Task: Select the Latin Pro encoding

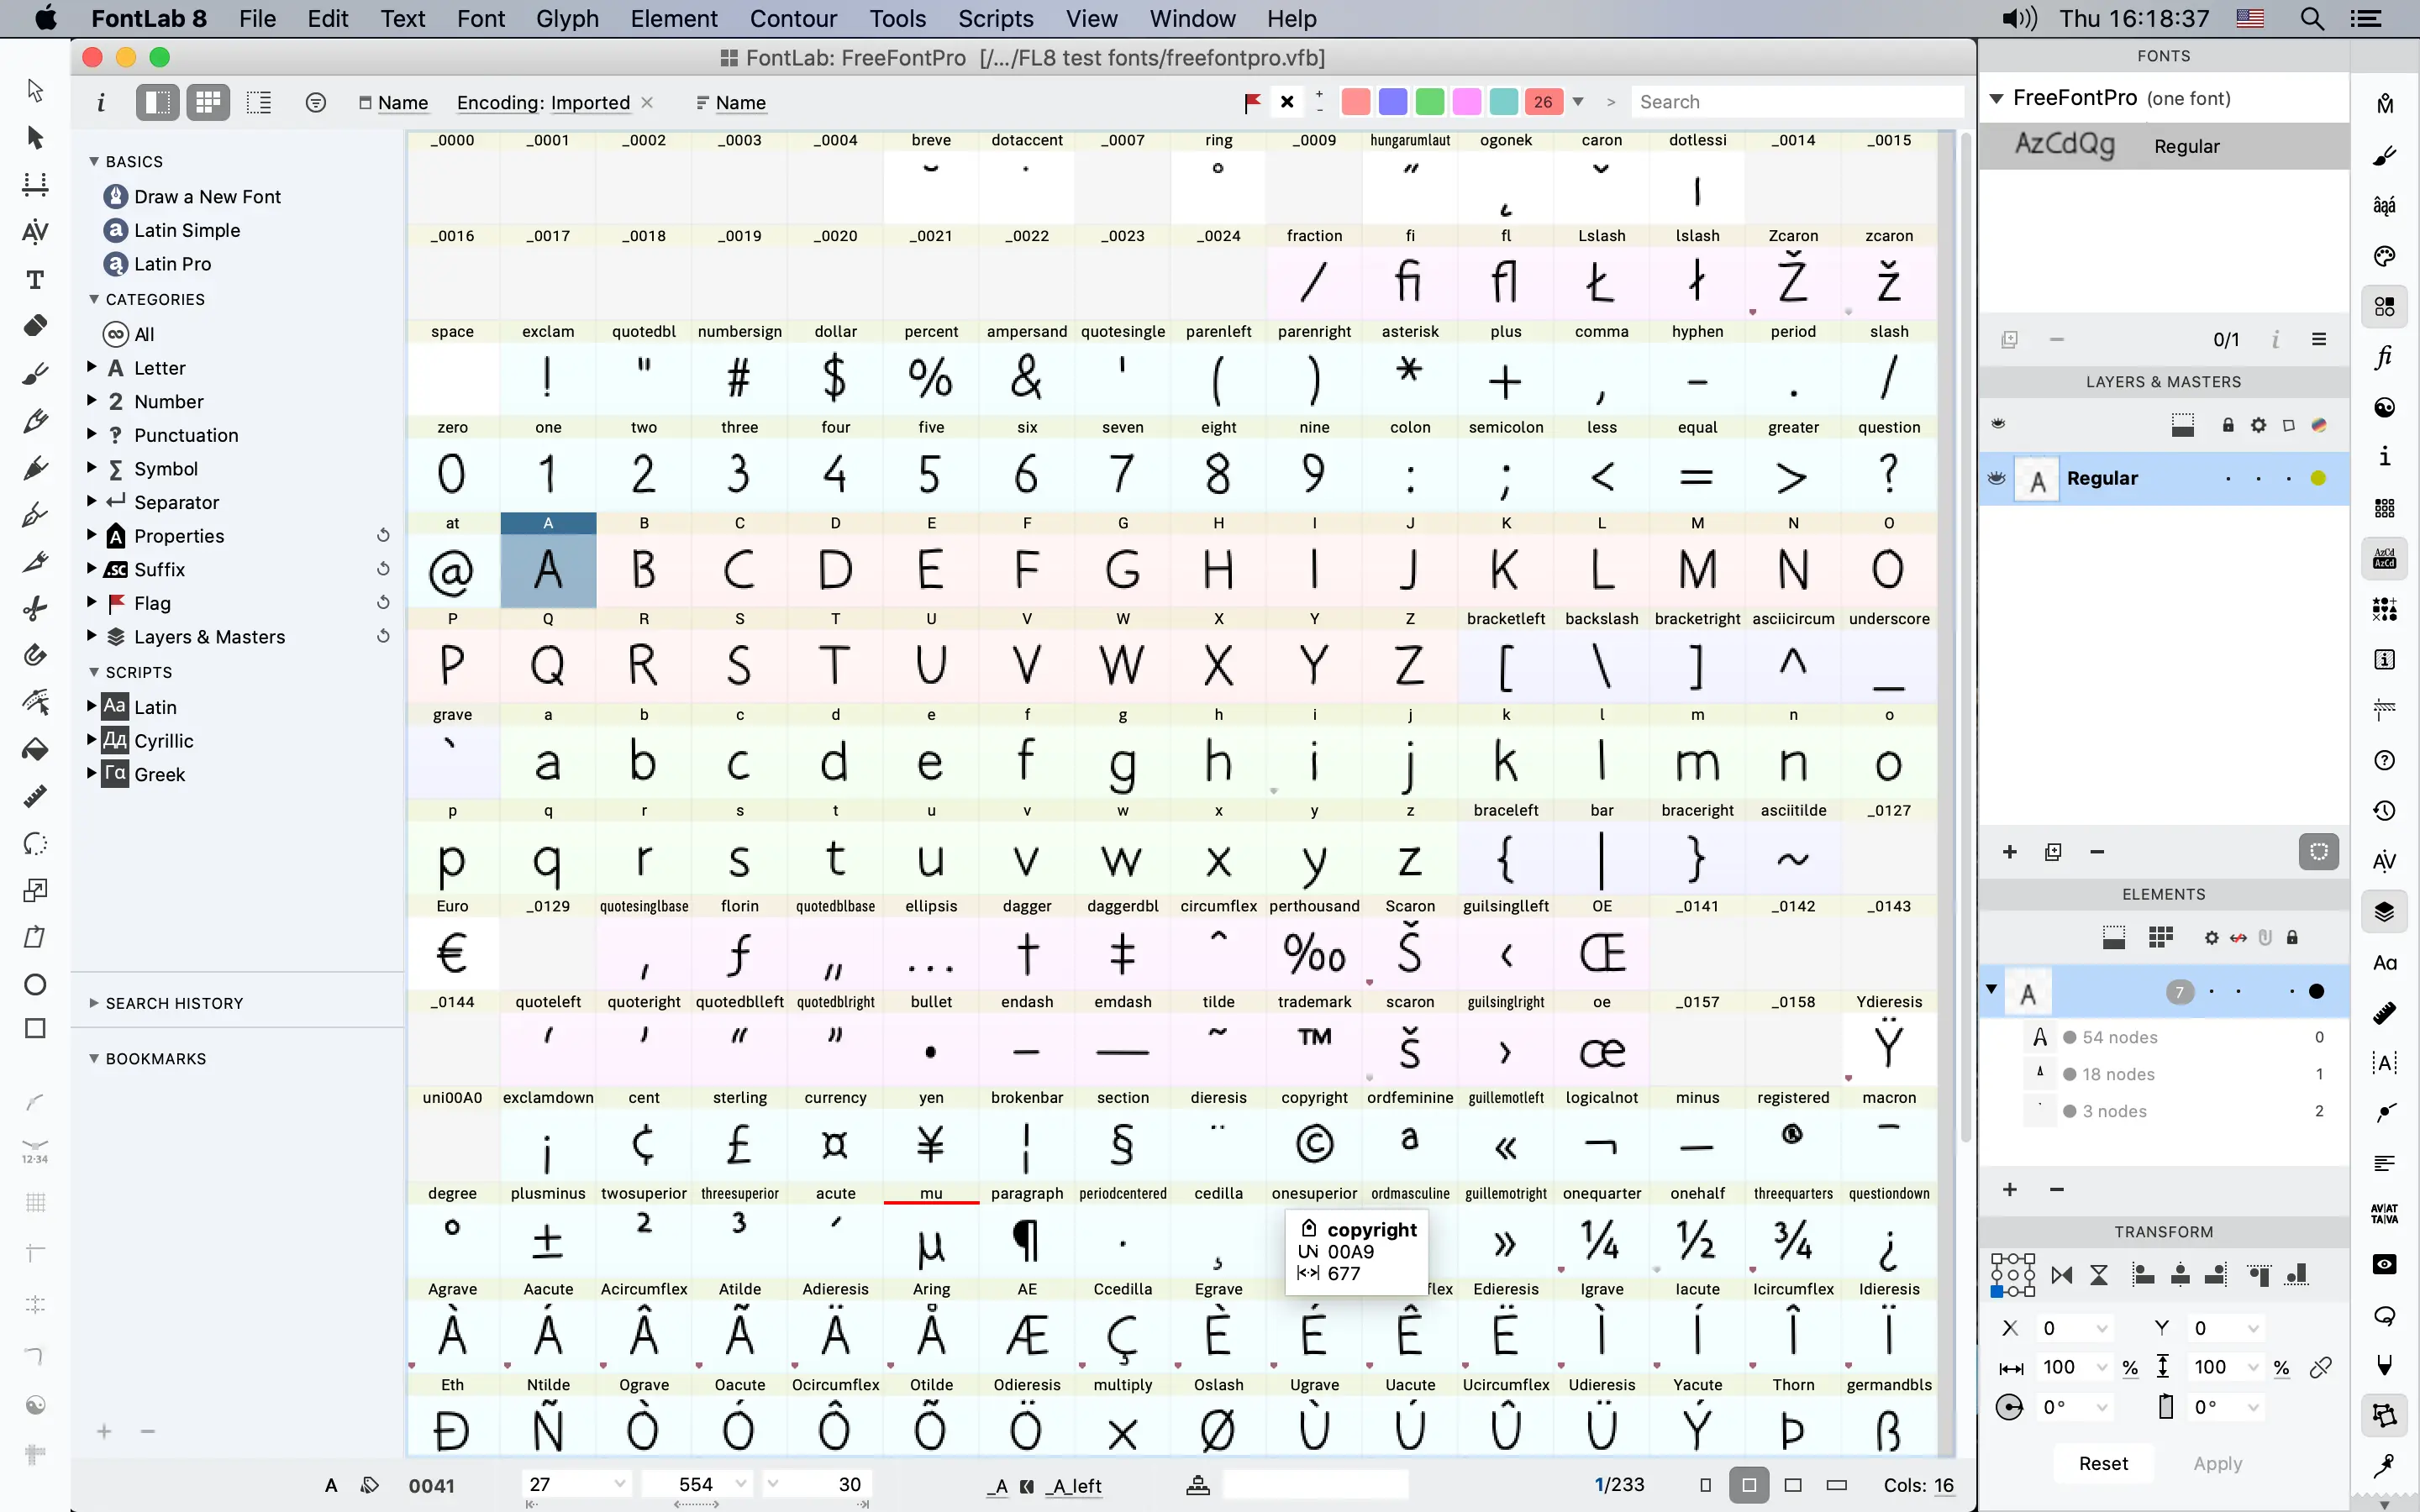Action: pos(172,264)
